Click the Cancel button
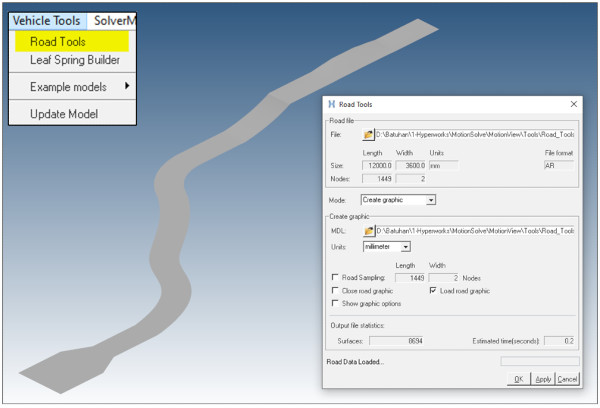600x408 pixels. pyautogui.click(x=567, y=379)
